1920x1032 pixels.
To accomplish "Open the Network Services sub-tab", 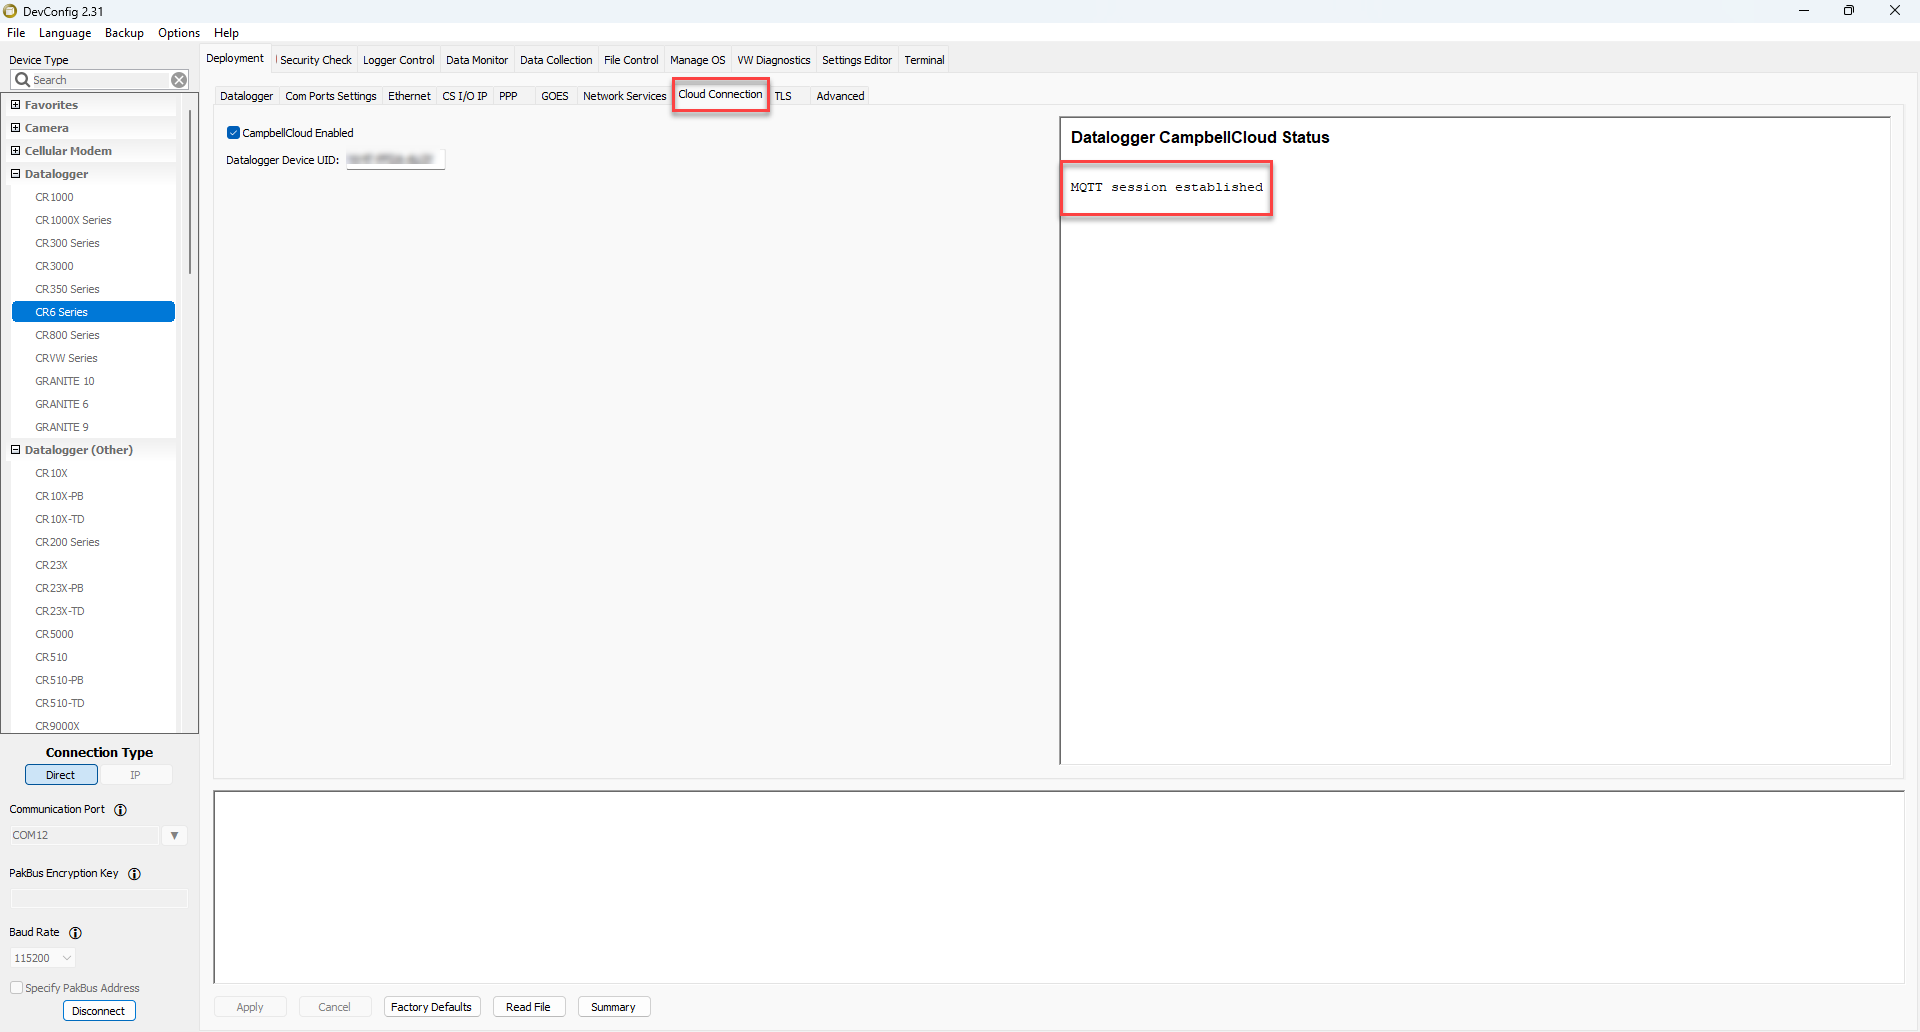I will click(x=624, y=96).
